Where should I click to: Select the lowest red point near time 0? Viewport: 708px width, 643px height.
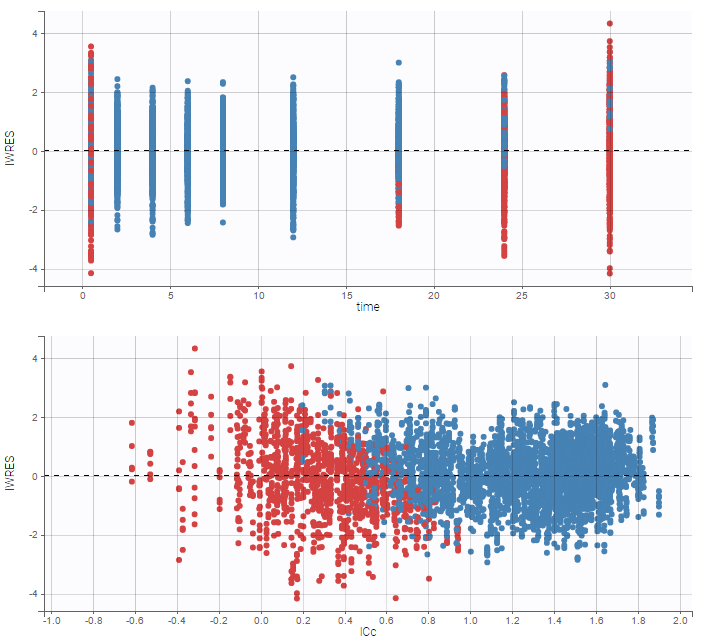pos(91,273)
